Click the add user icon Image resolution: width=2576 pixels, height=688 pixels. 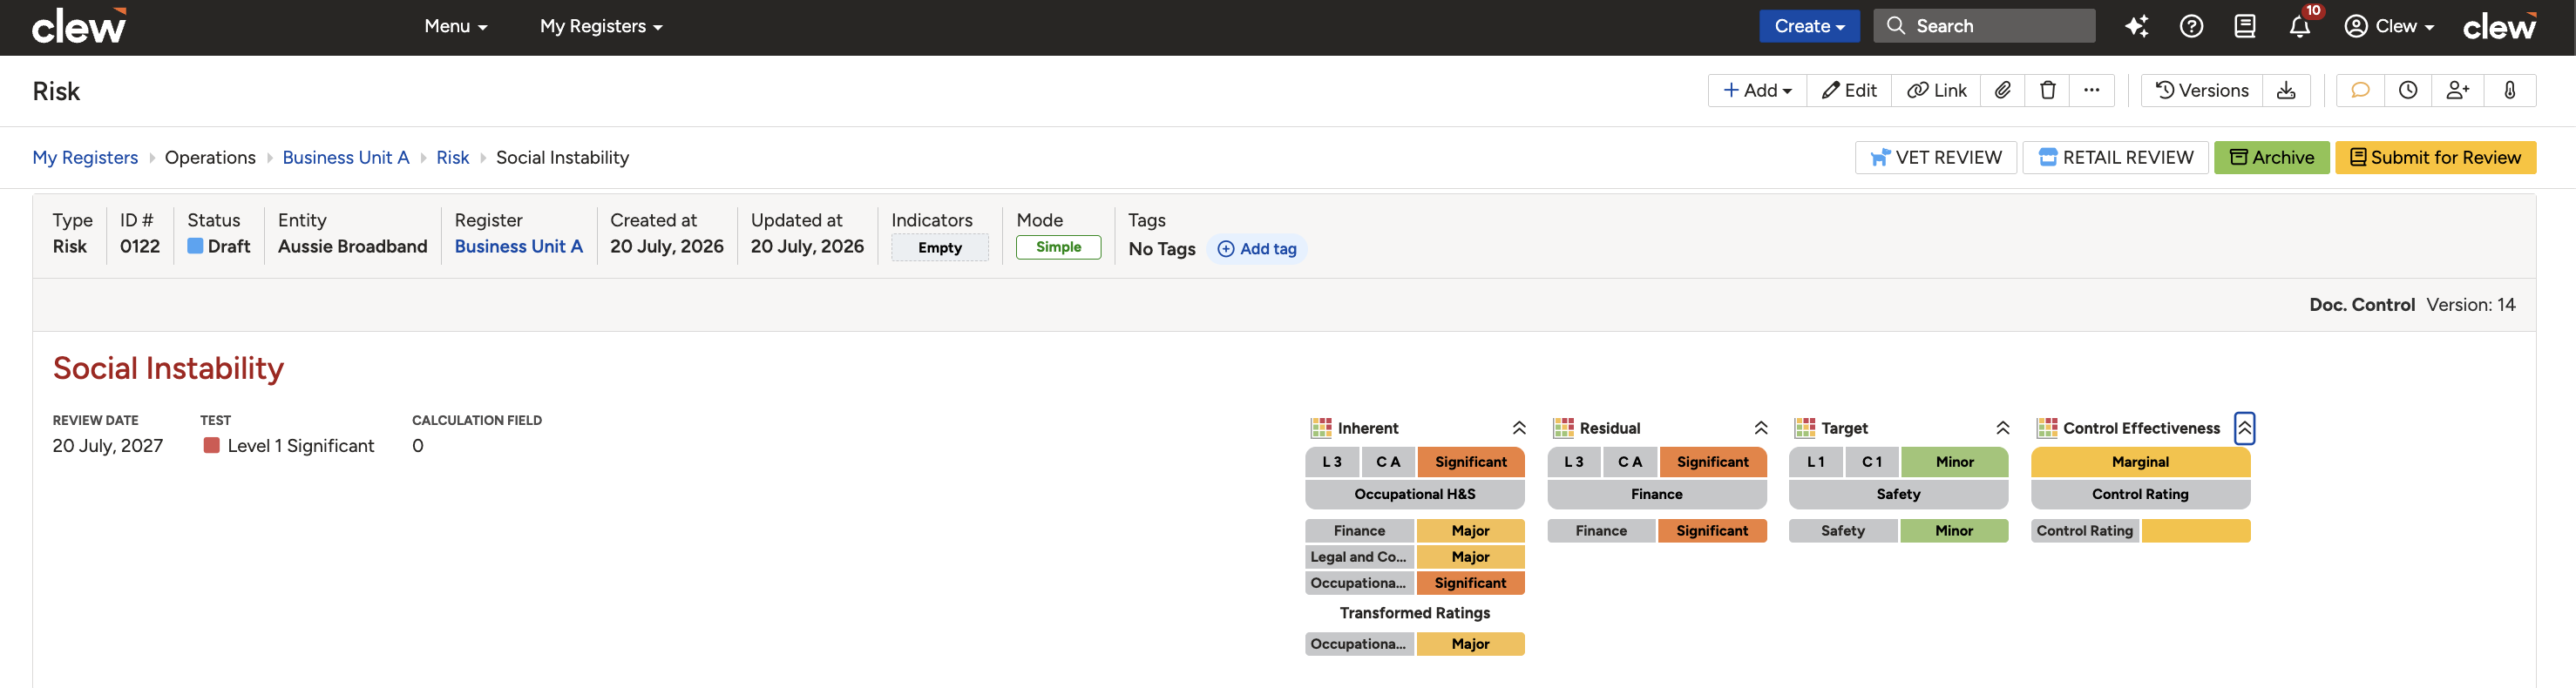[x=2457, y=90]
